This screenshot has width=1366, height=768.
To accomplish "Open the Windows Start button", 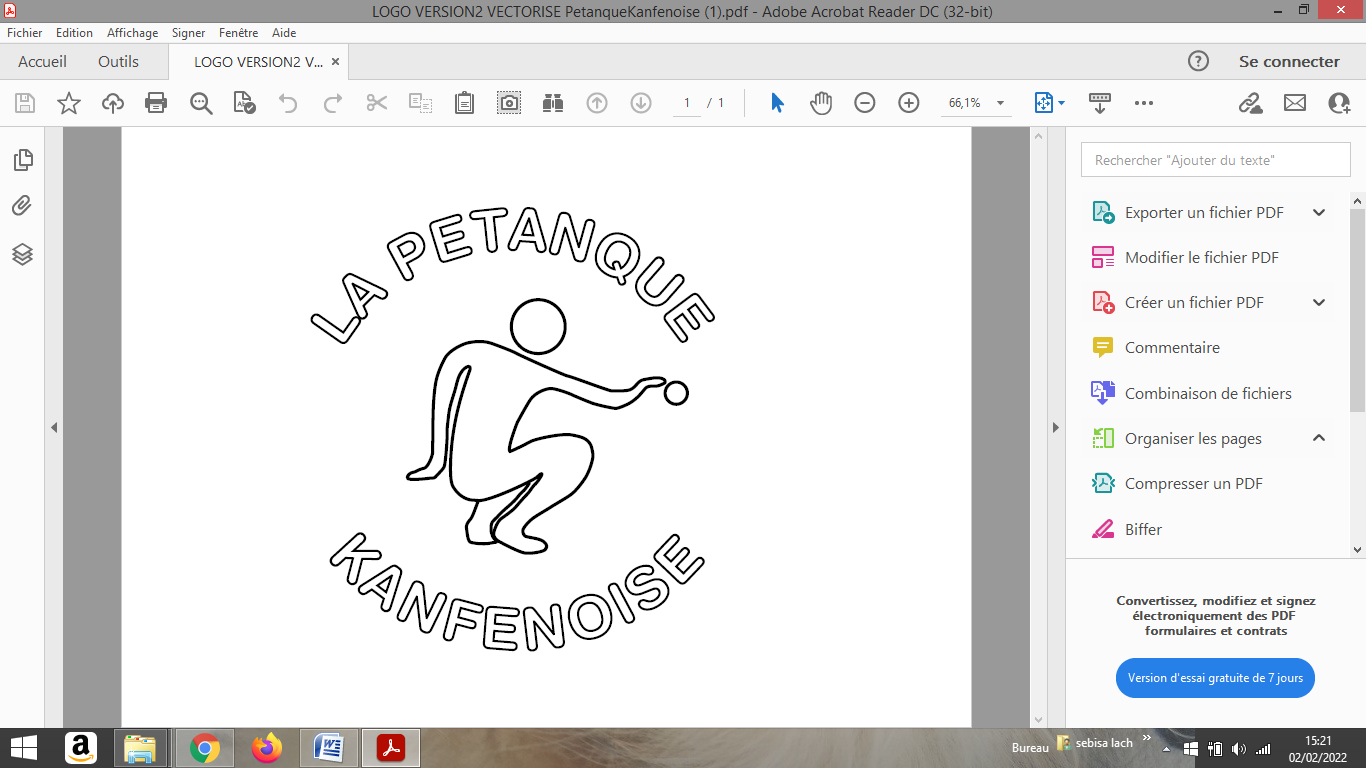I will tap(23, 747).
